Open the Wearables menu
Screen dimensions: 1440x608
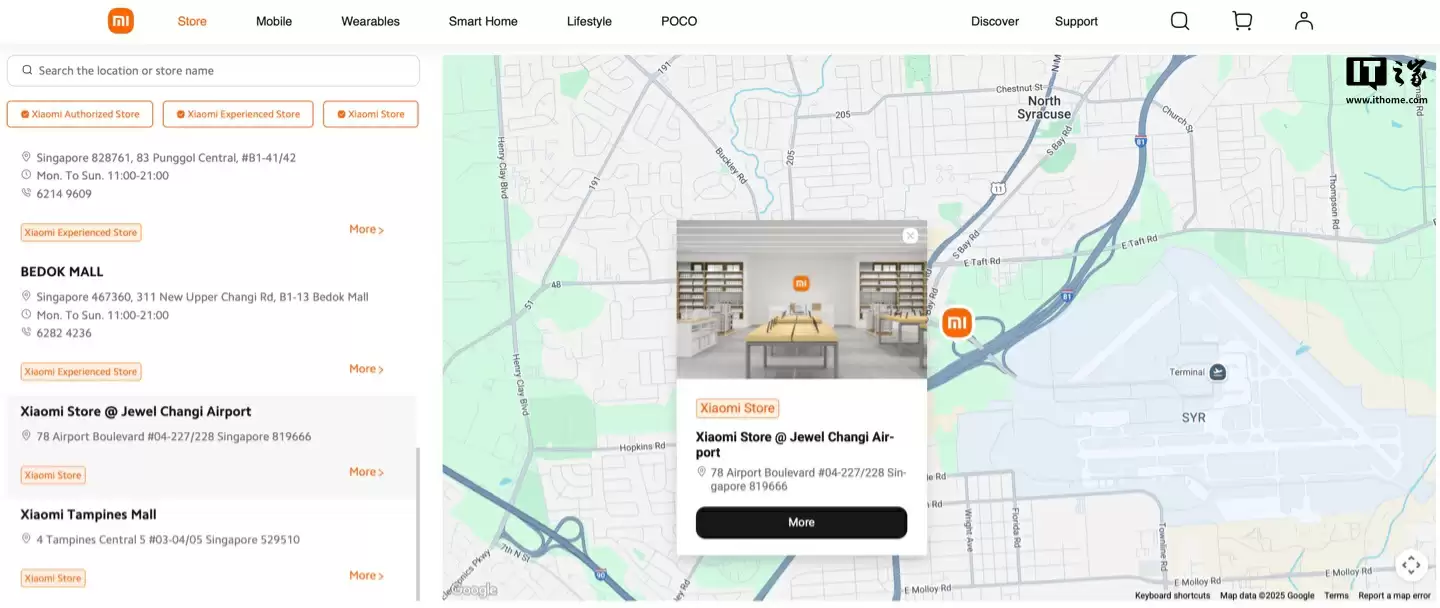(x=370, y=21)
